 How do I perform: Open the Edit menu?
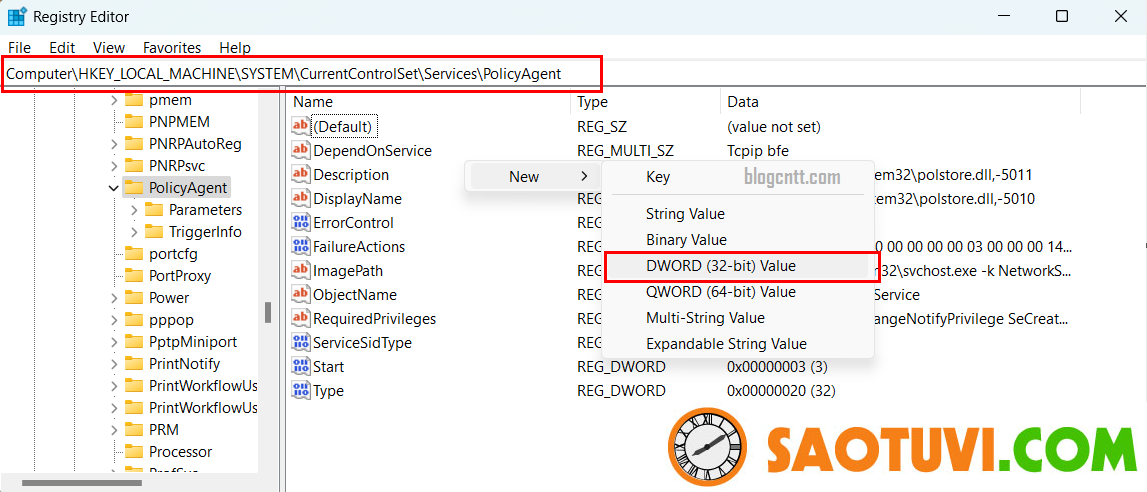point(62,48)
